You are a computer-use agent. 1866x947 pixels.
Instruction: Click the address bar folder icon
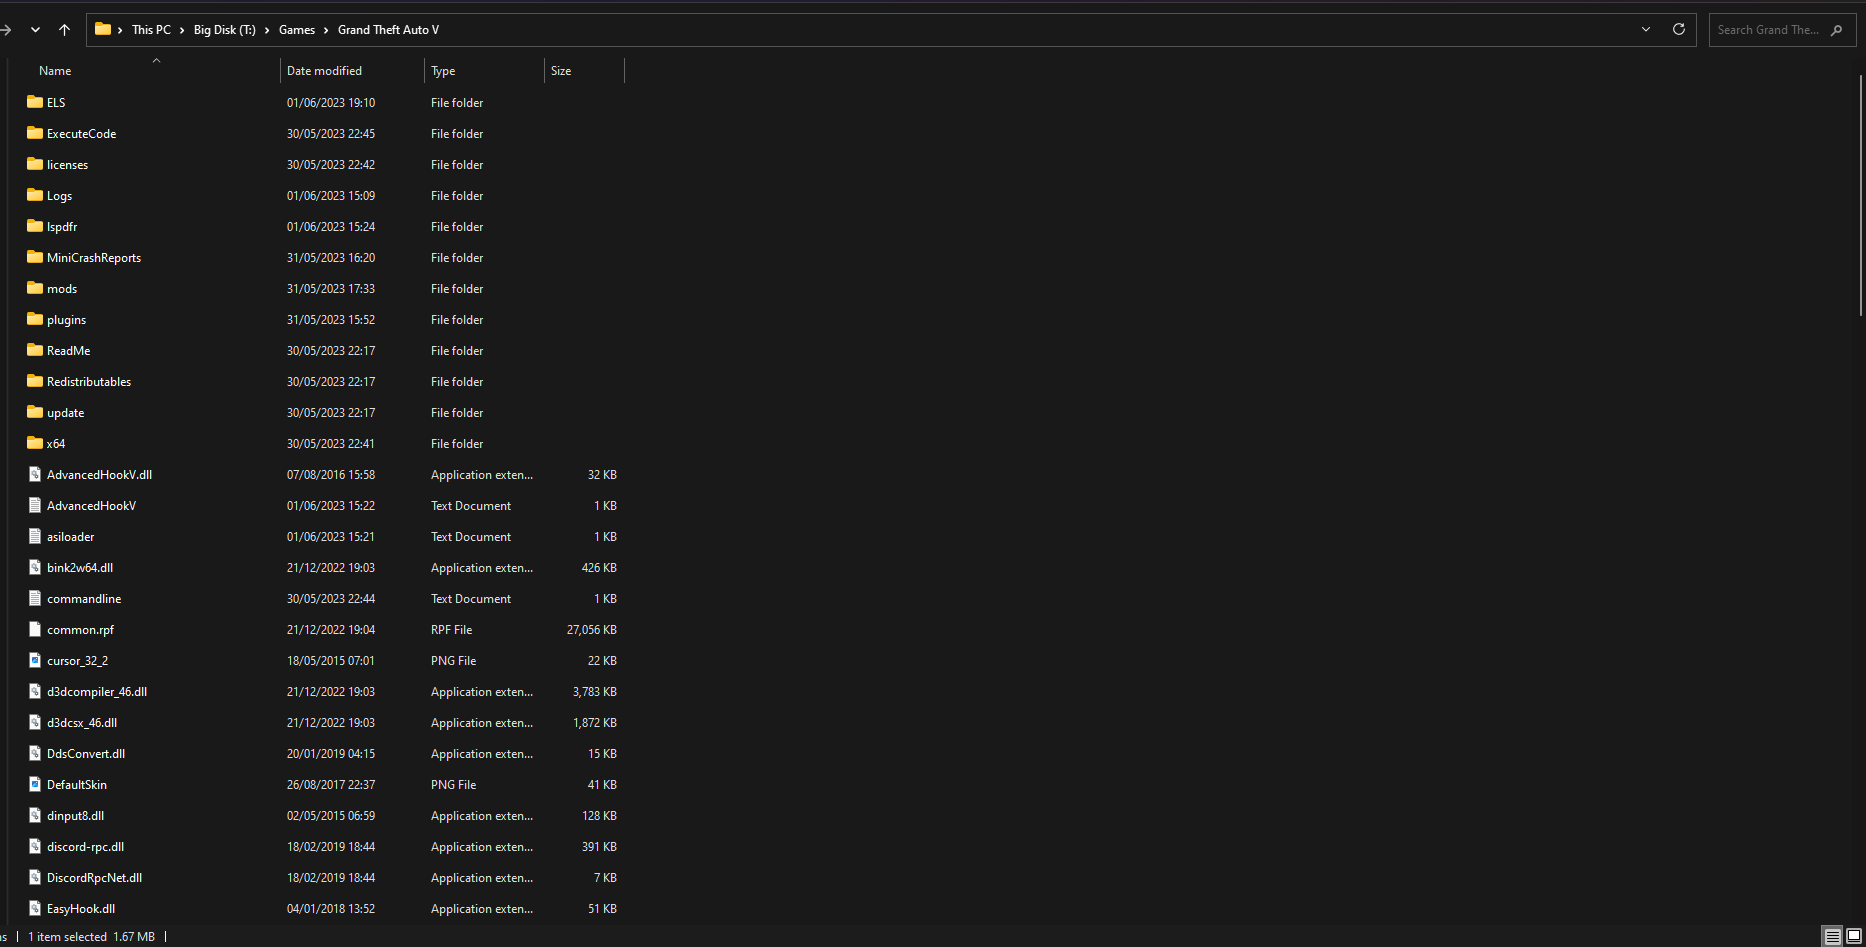tap(103, 29)
